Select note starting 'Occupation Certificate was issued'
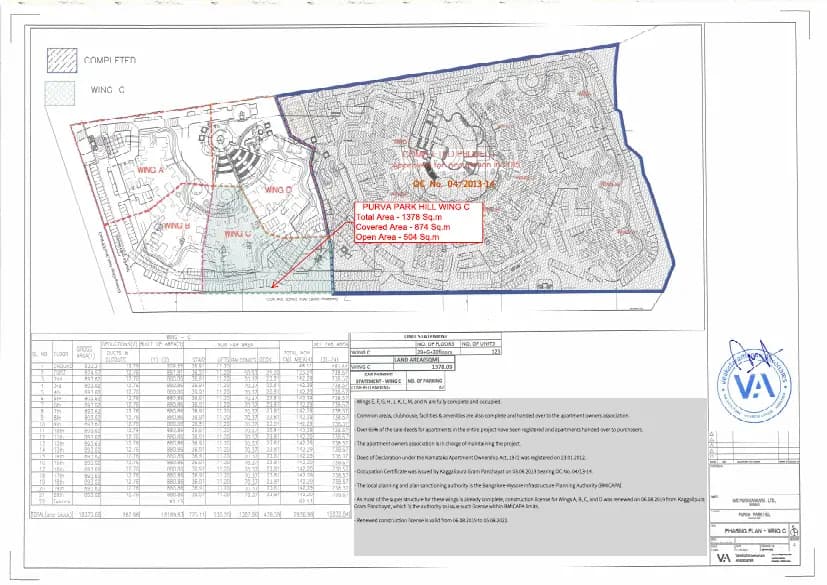 (x=475, y=471)
